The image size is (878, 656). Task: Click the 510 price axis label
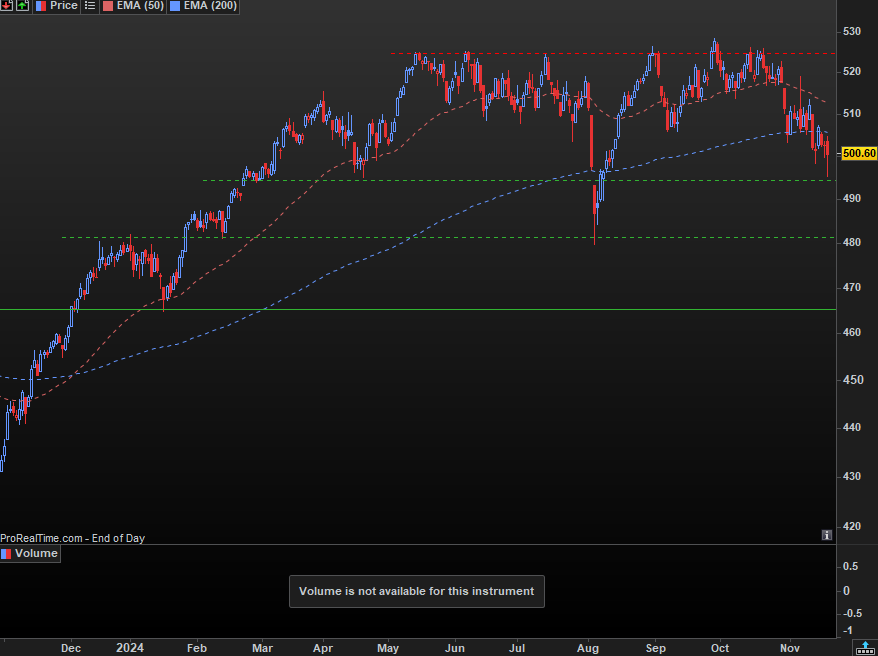(852, 114)
